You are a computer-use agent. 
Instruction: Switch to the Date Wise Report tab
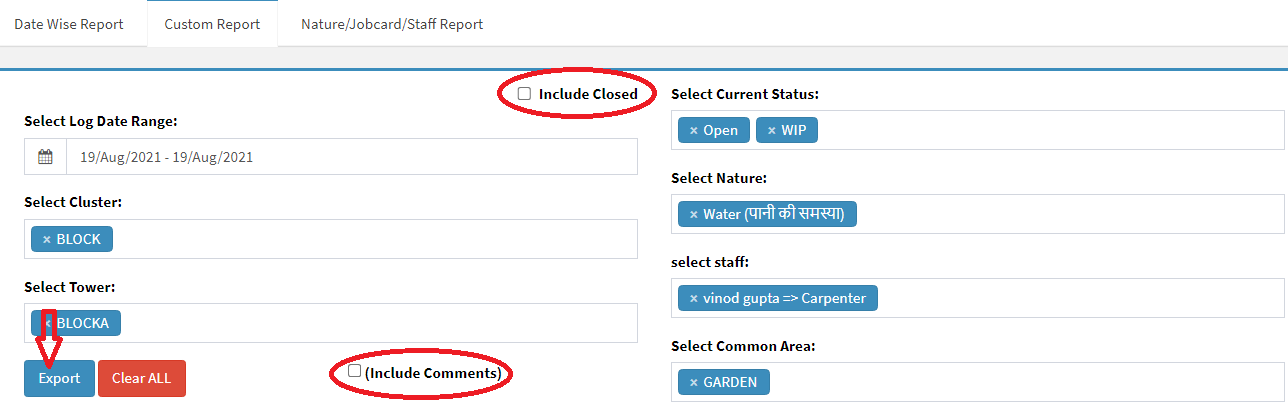point(69,24)
